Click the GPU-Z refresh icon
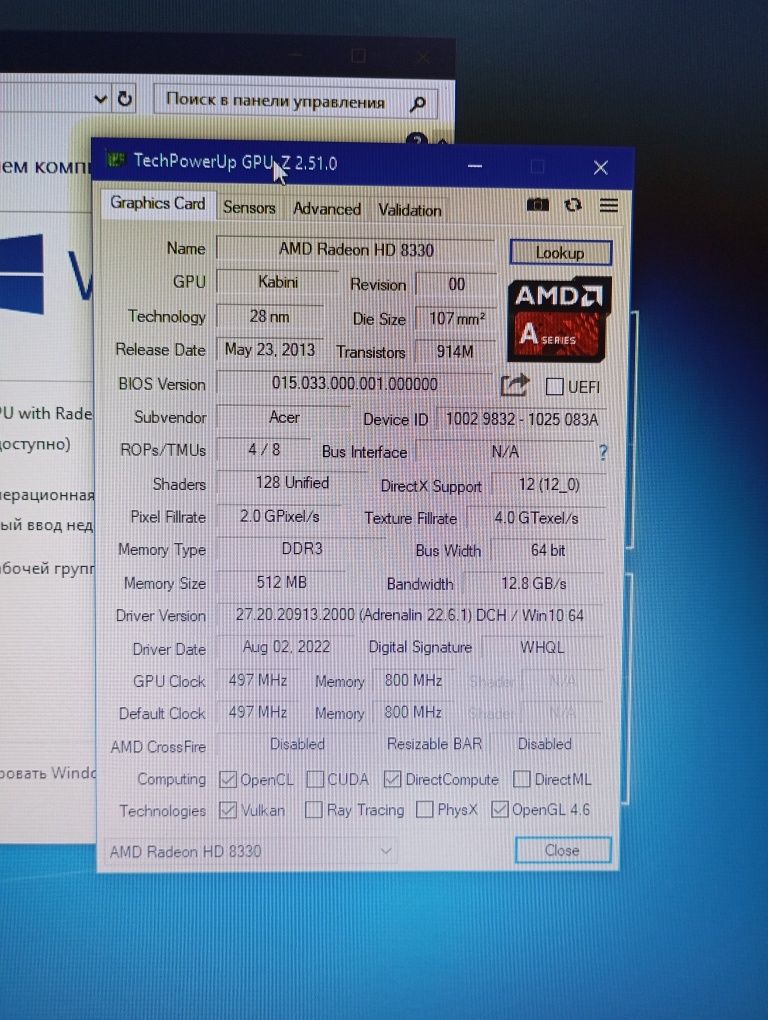The height and width of the screenshot is (1020, 768). click(573, 205)
